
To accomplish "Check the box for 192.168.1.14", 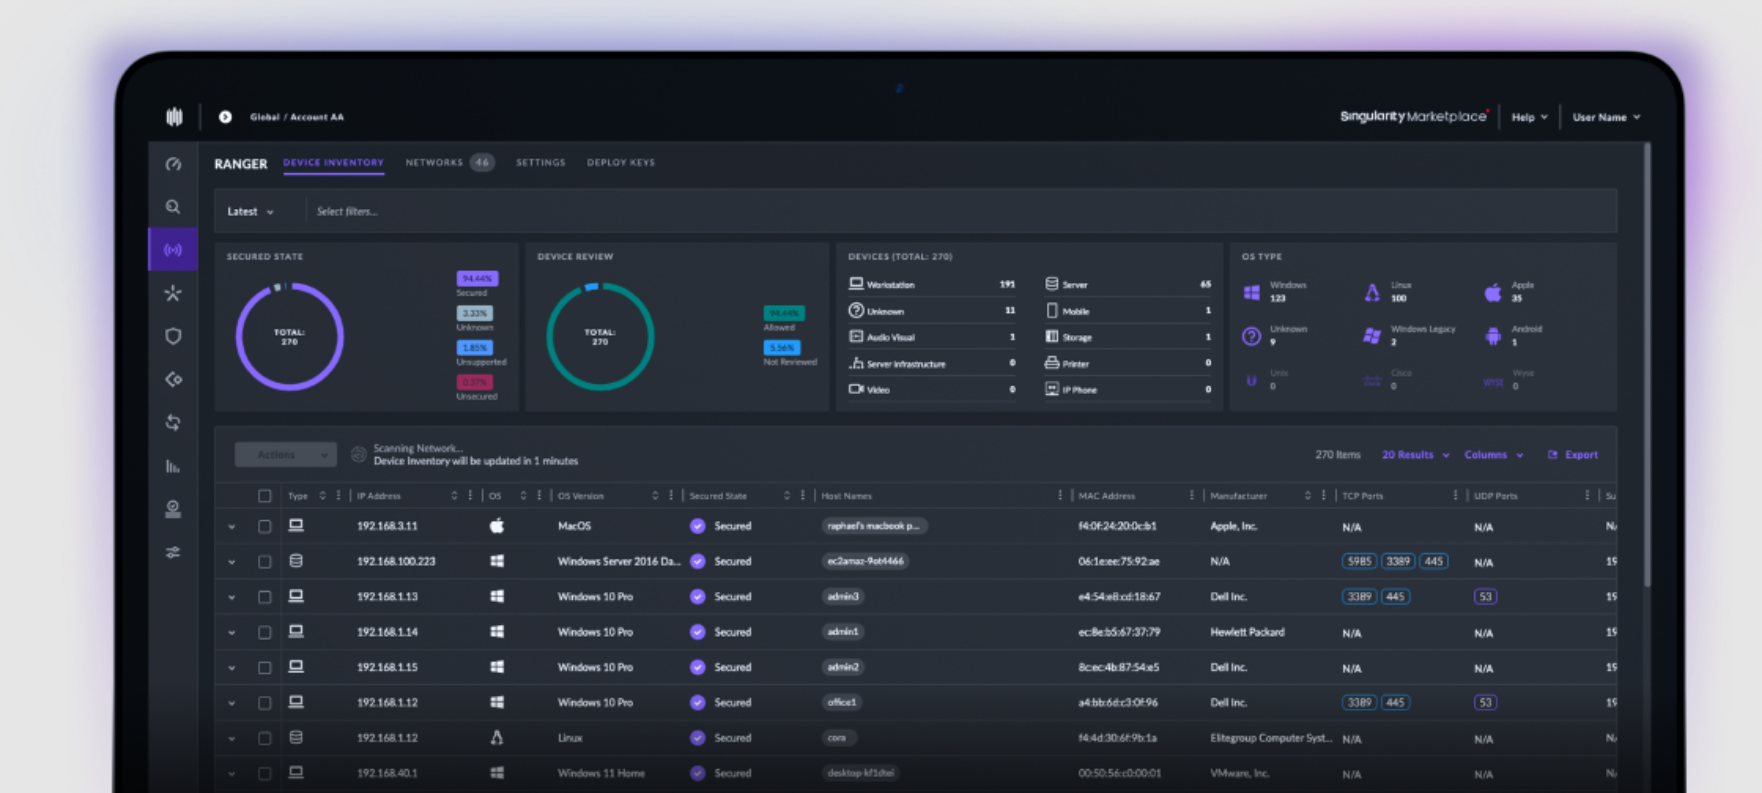I will 265,632.
